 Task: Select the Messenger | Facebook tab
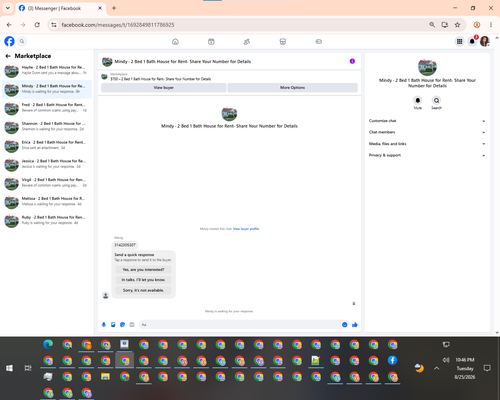click(x=61, y=8)
